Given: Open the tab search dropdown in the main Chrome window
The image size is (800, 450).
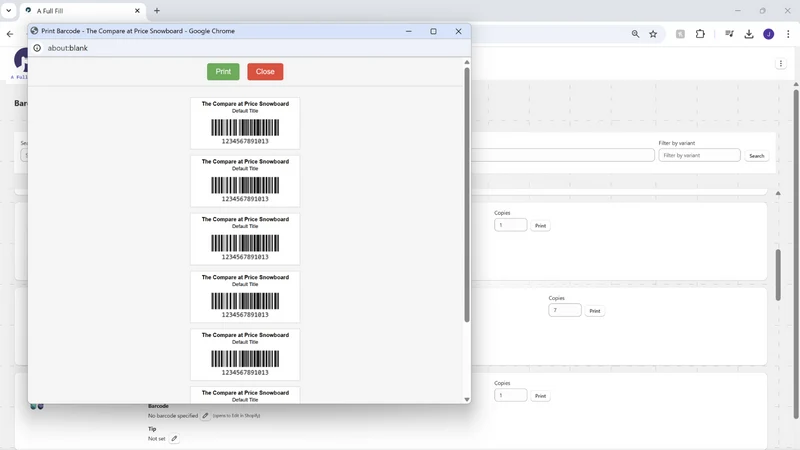Looking at the screenshot, I should tap(9, 10).
